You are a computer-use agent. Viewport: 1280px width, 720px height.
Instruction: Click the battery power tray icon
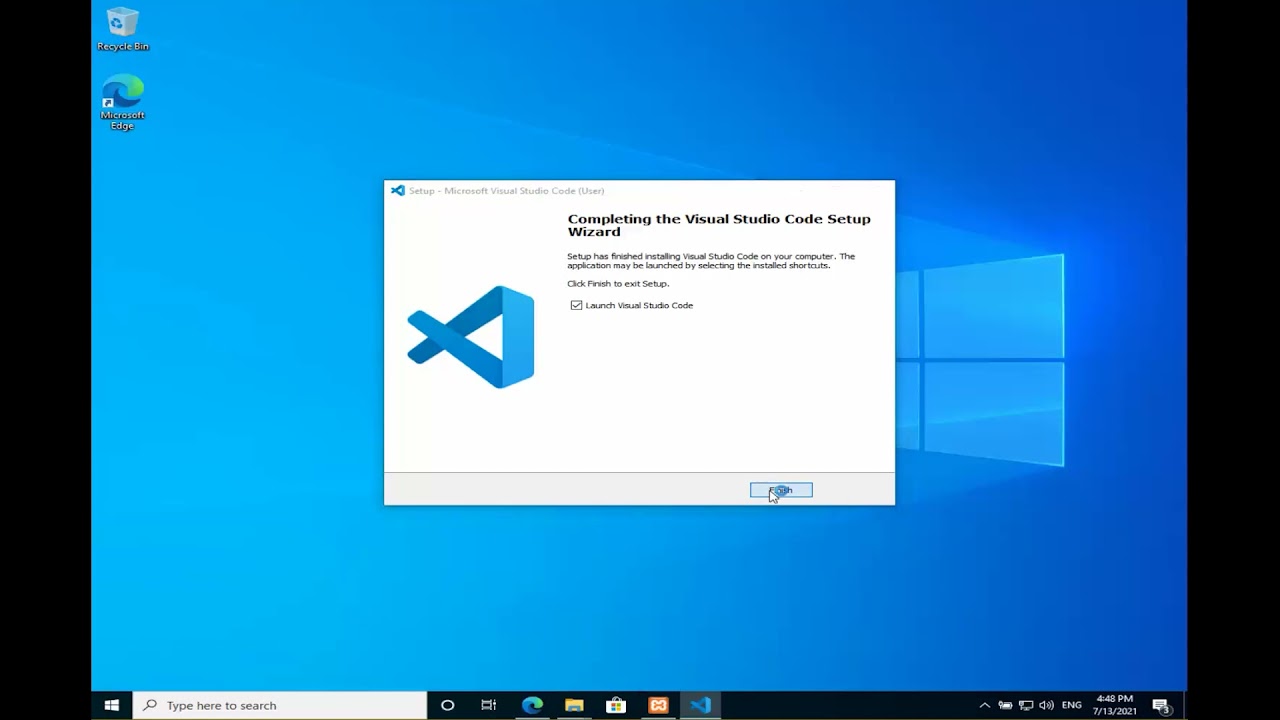tap(1005, 705)
